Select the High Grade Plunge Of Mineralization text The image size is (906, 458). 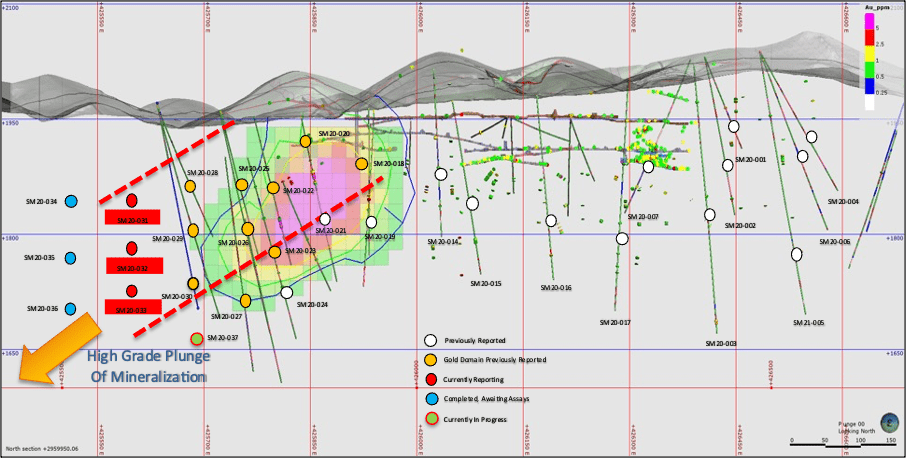click(147, 367)
